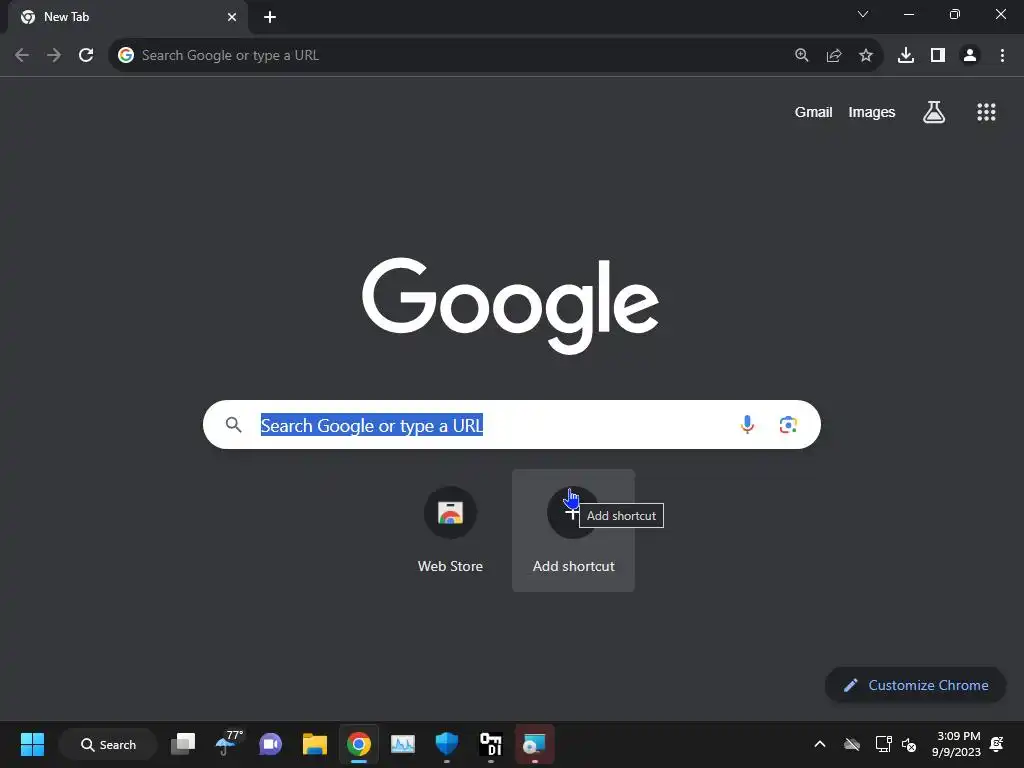Open a new tab with the plus button

[270, 17]
